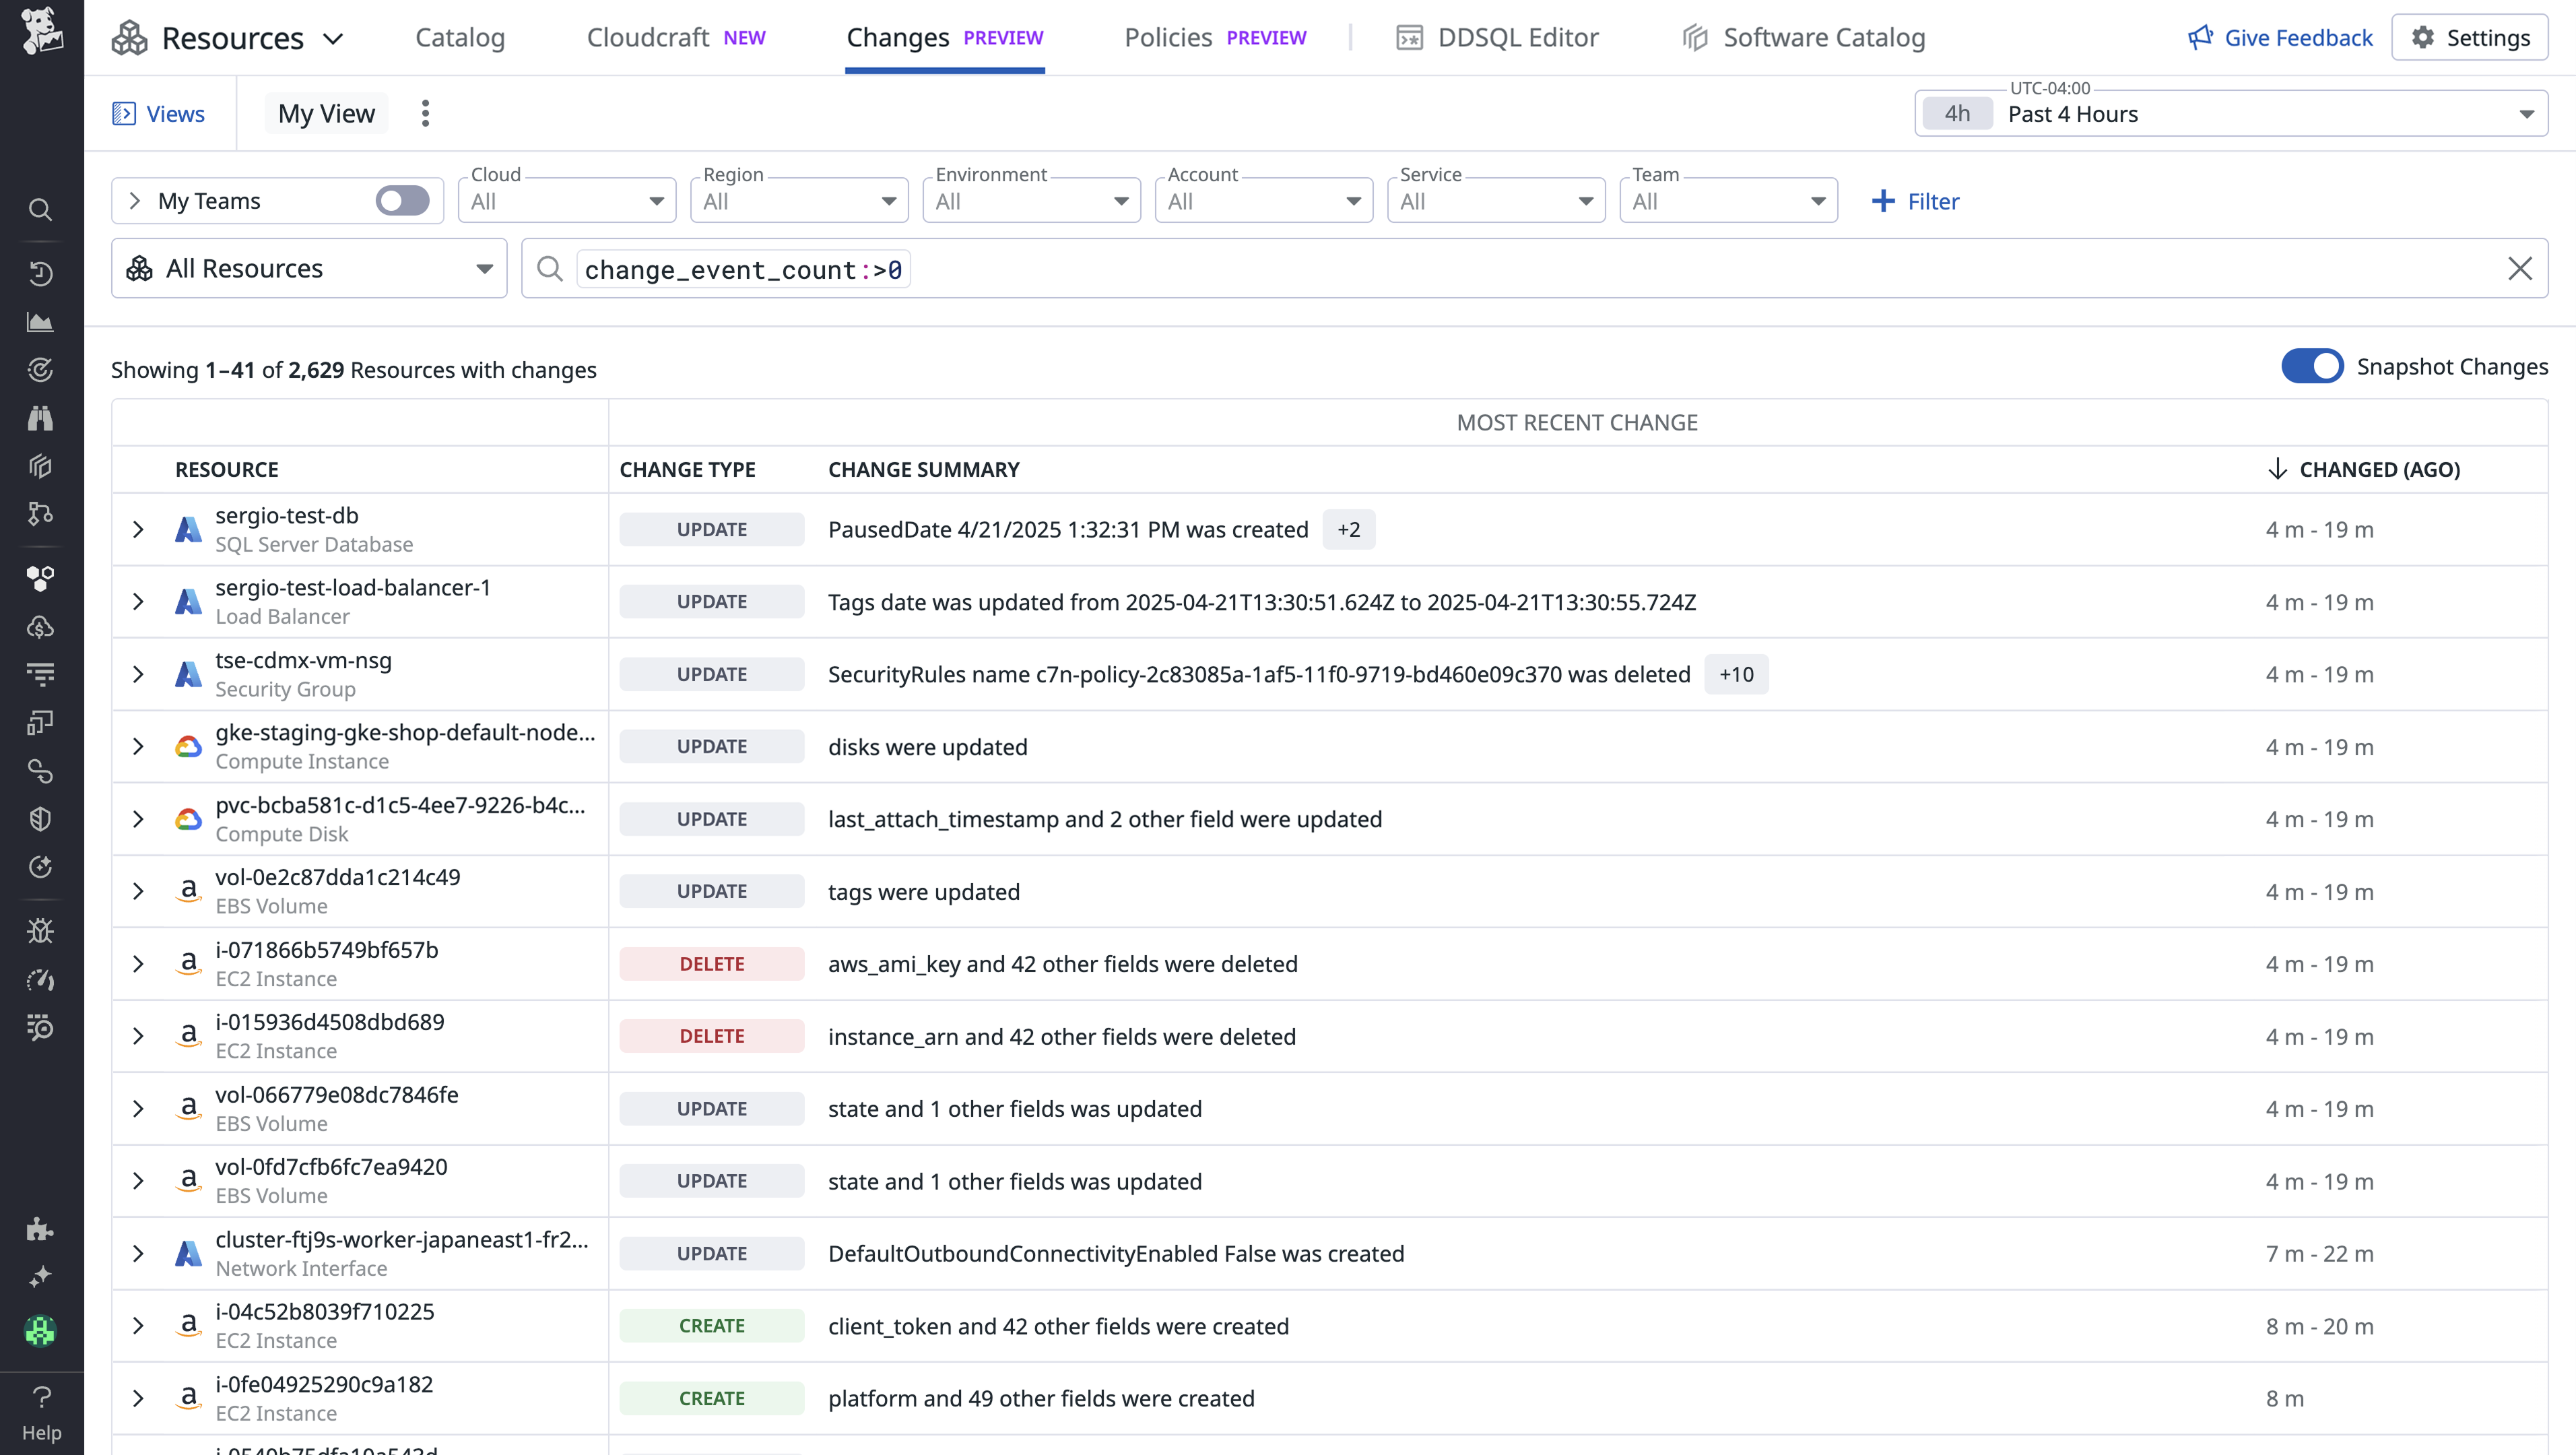Open the Past 4 Hours time selector
Viewport: 2576px width, 1455px height.
point(2230,113)
